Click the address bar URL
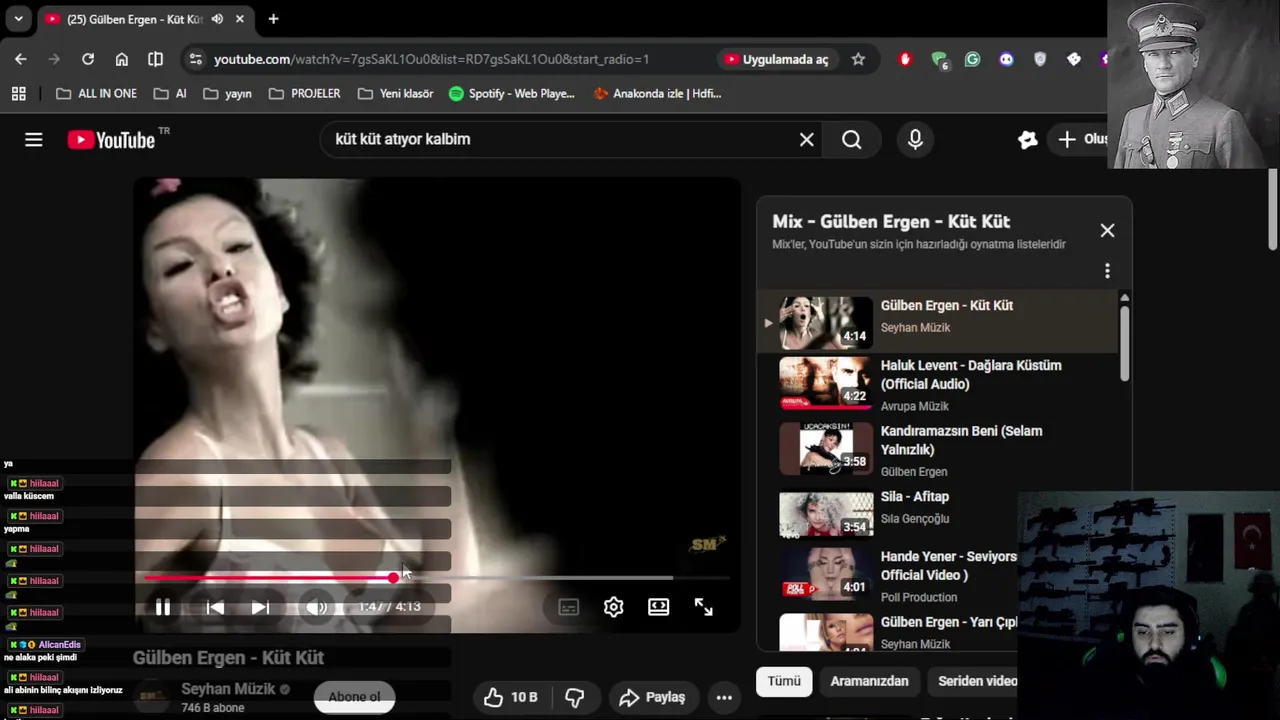 click(431, 59)
